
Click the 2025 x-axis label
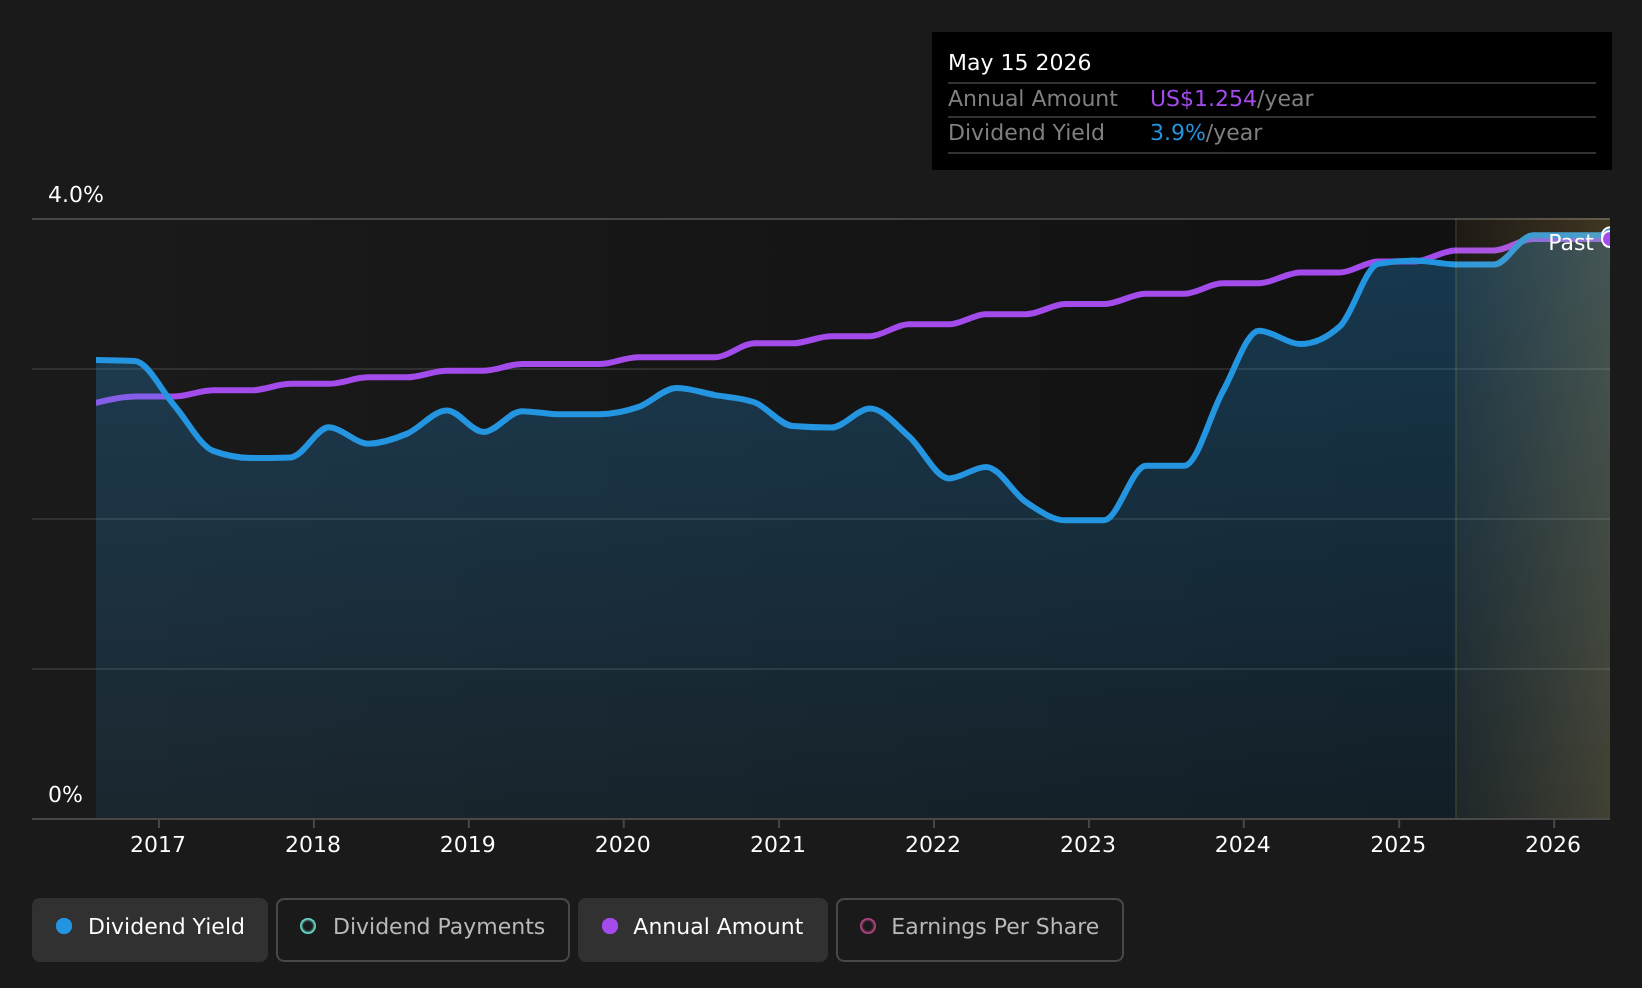point(1398,845)
